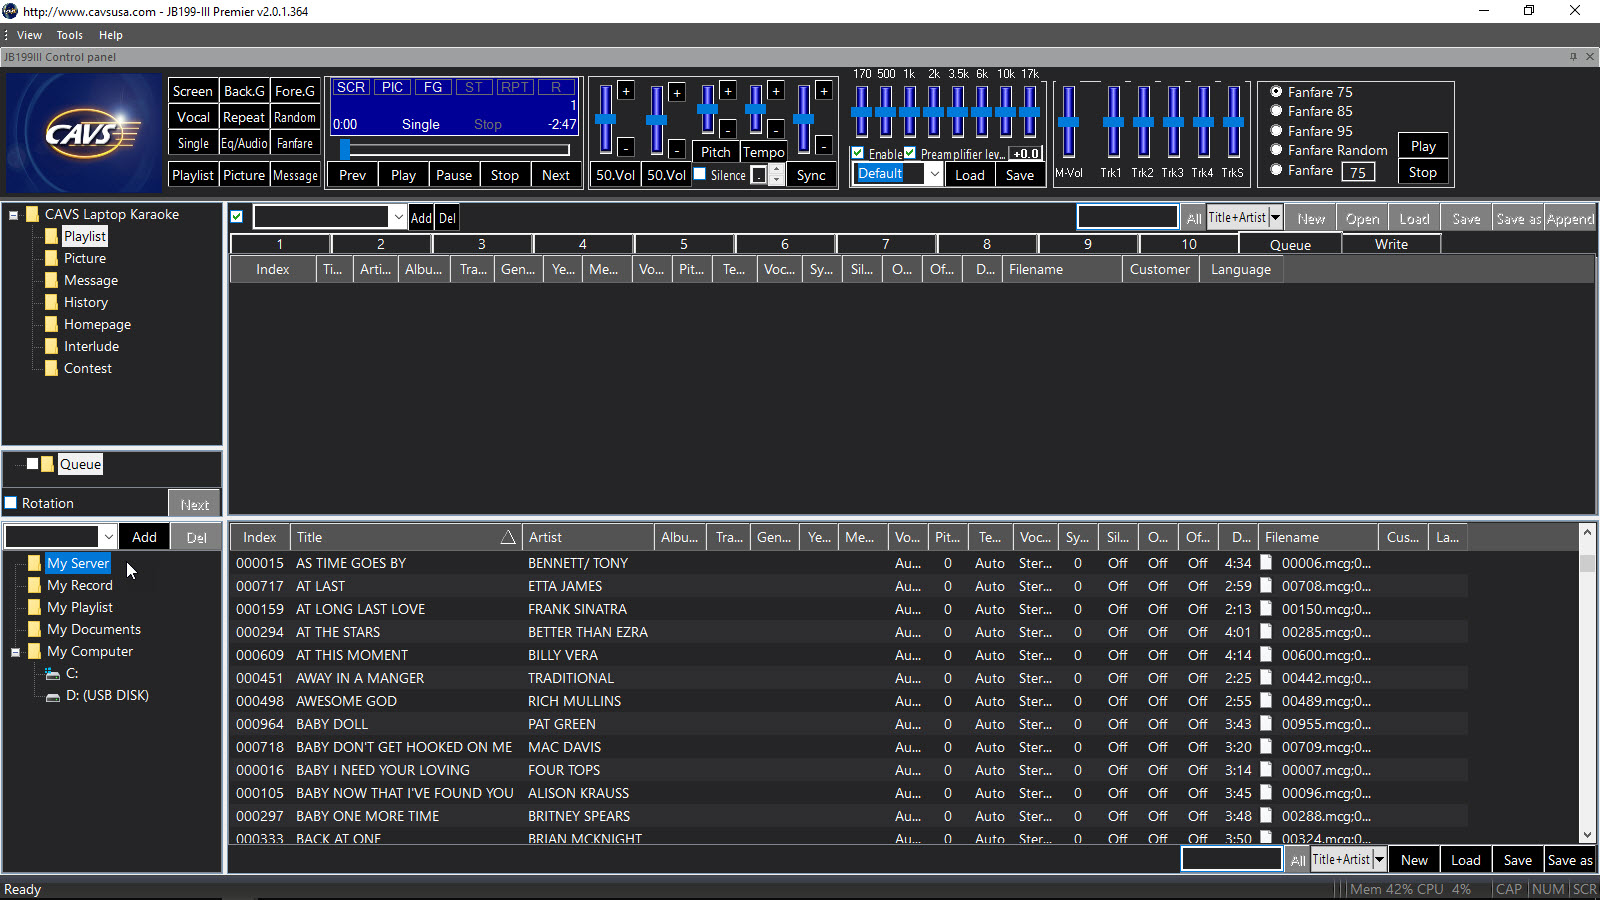
Task: Click the plus button of the first volume slider
Action: pos(626,91)
